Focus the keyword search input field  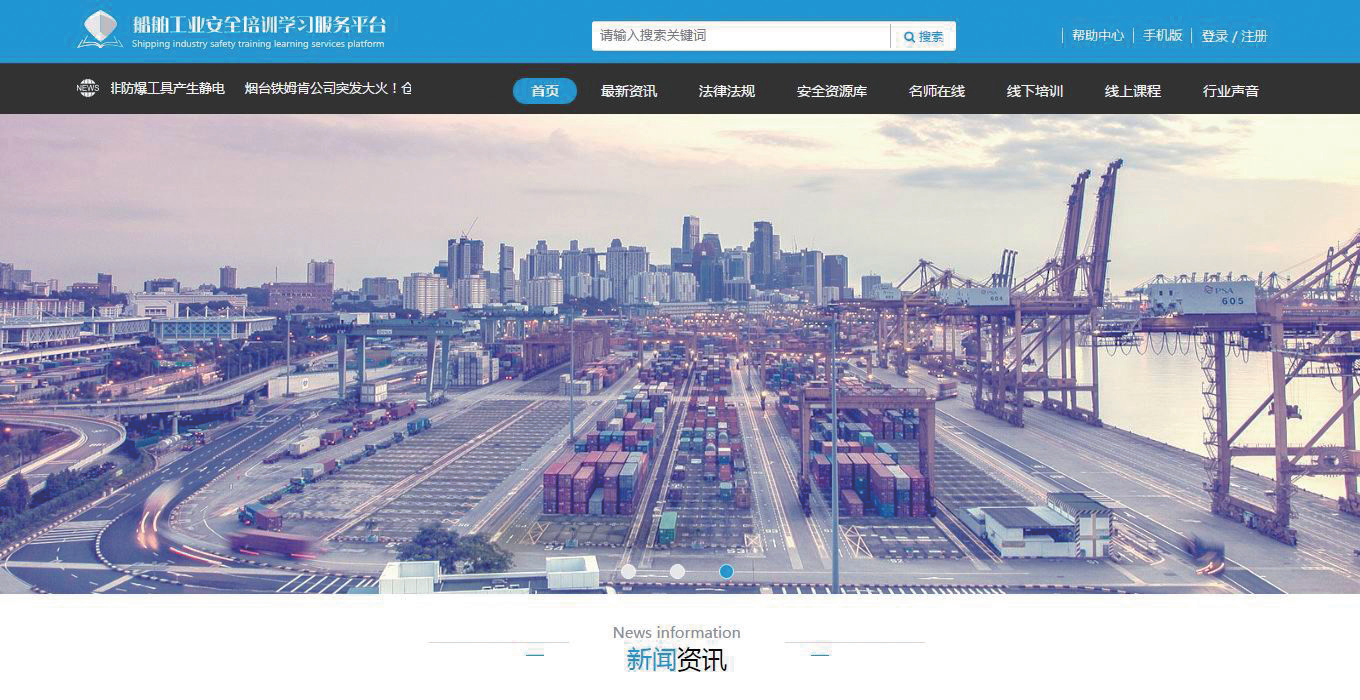(x=741, y=36)
